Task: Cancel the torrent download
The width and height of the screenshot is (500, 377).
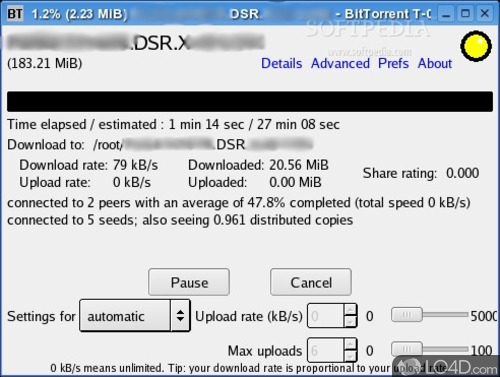Action: tap(311, 282)
